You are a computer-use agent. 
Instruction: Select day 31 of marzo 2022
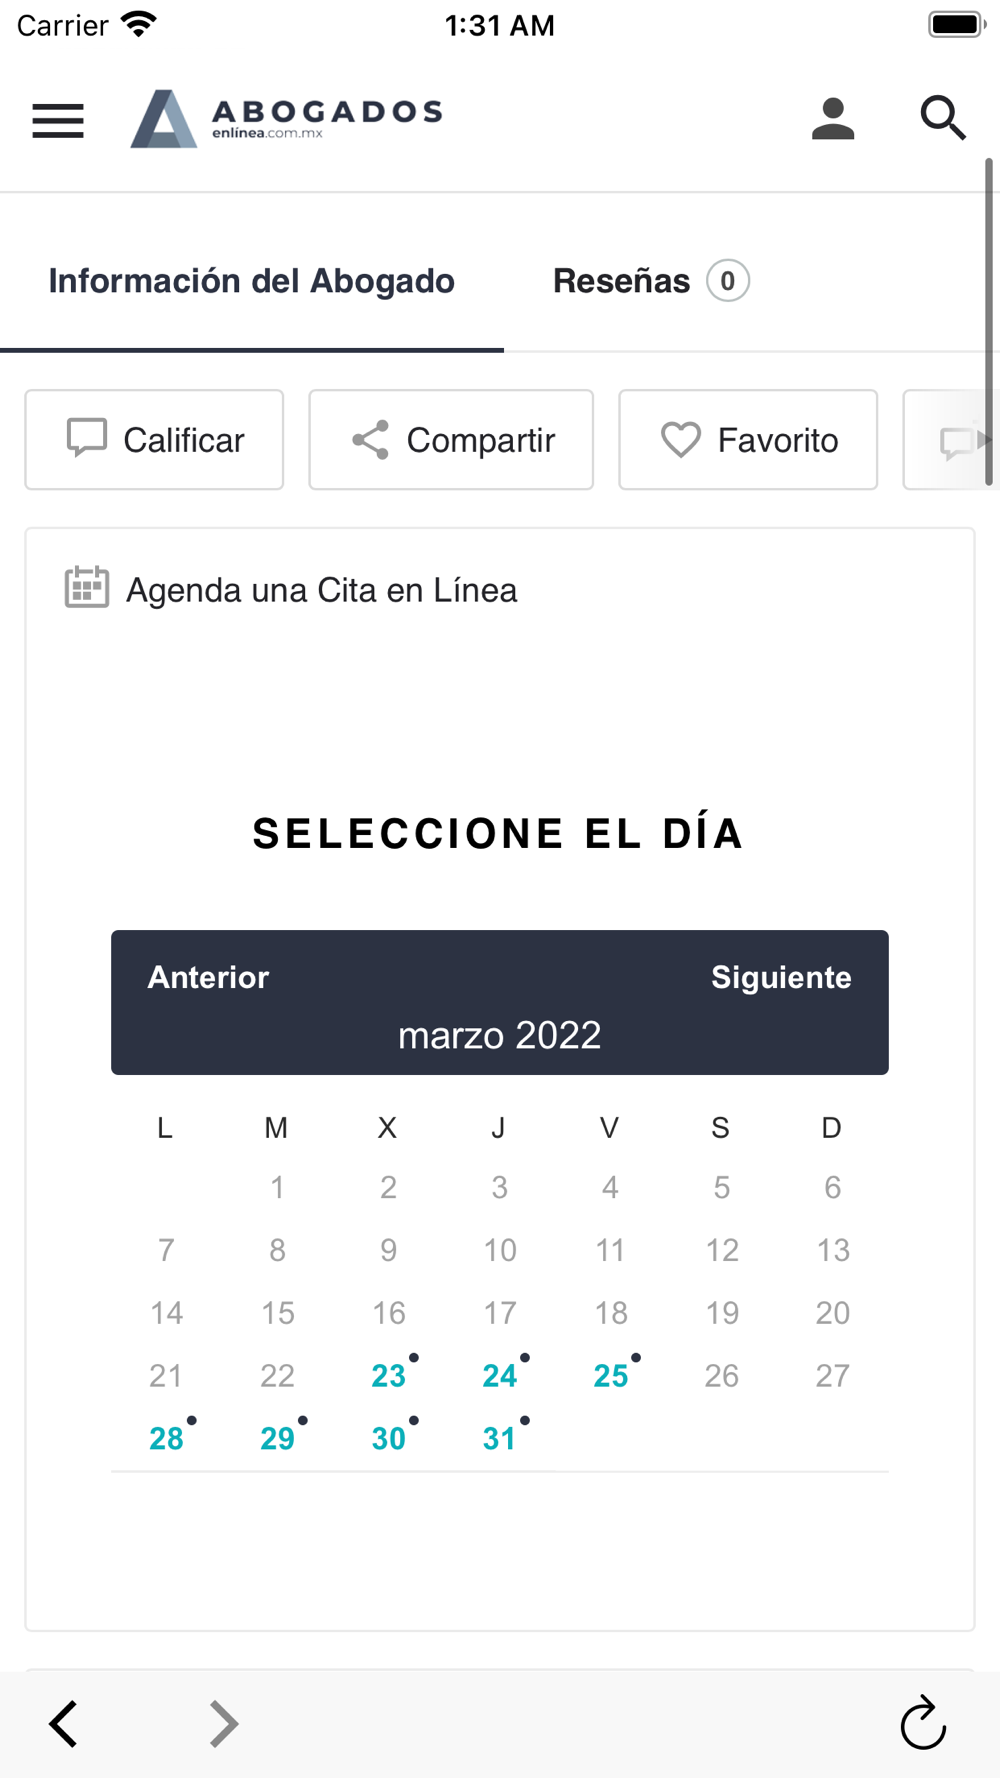pyautogui.click(x=500, y=1438)
